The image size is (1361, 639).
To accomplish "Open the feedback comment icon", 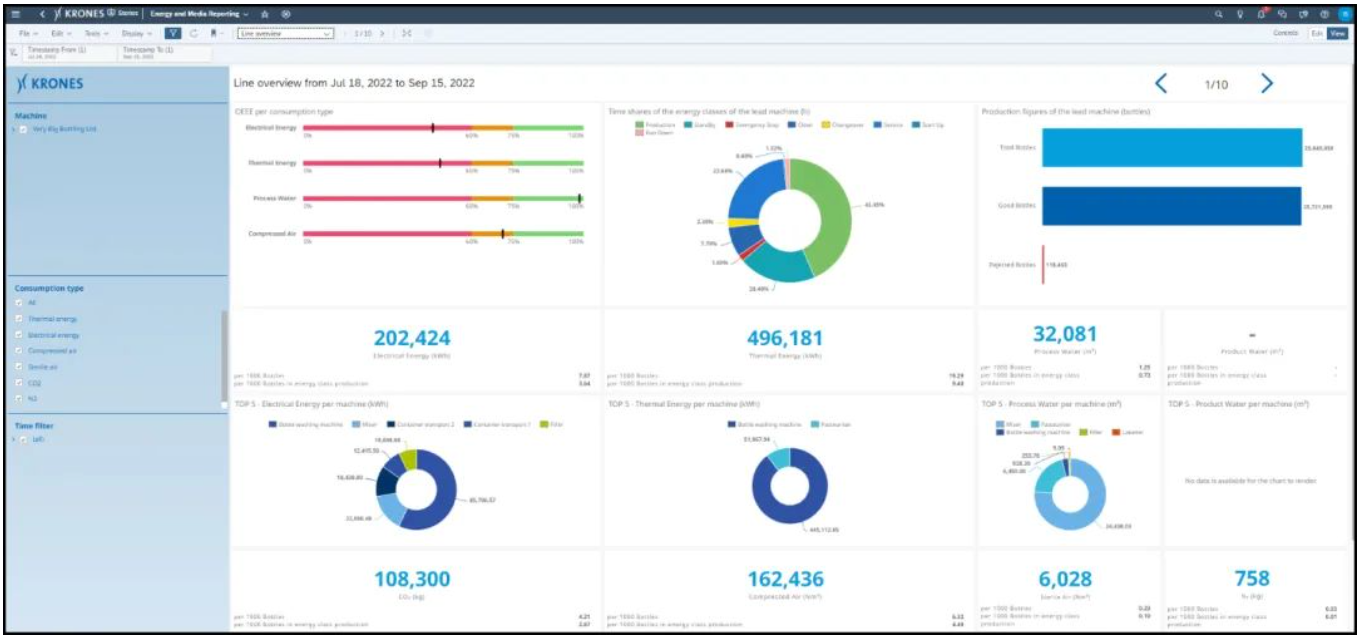I will (x=1304, y=14).
